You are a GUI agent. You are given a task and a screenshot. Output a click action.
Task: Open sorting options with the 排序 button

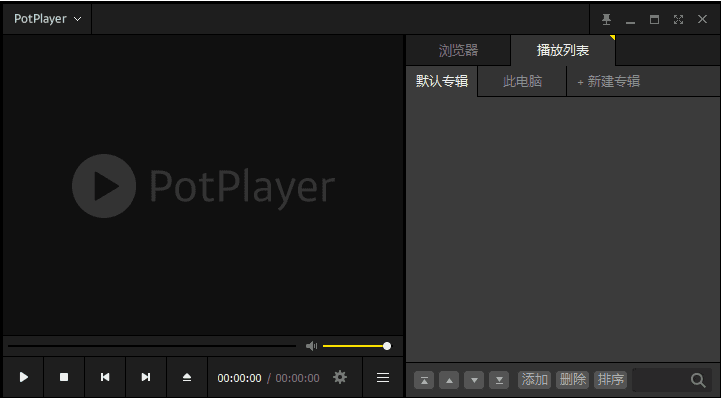(x=611, y=380)
